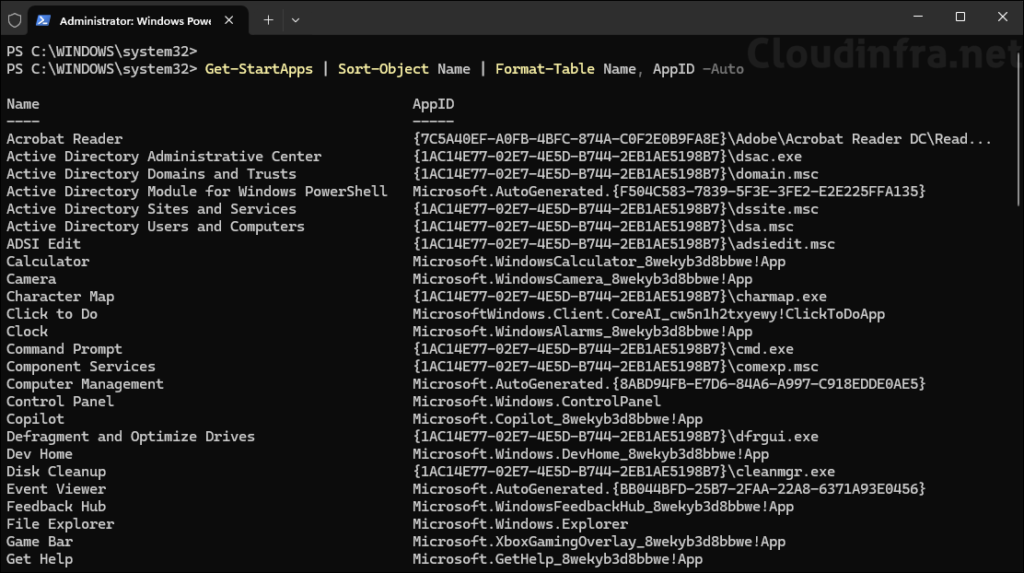Select the Administrator: Windows PowerShell tab
This screenshot has height=573, width=1024.
tap(130, 19)
